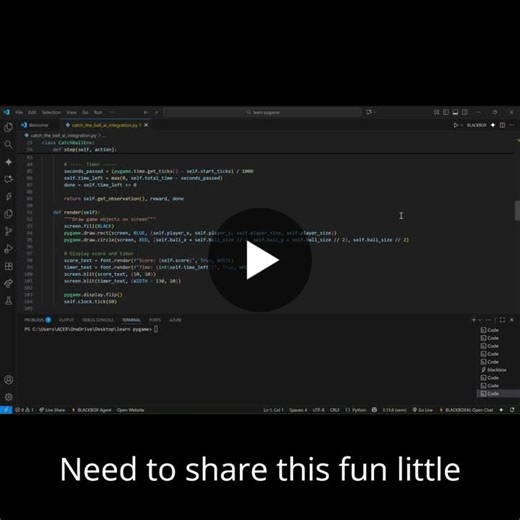This screenshot has height=520, width=520.
Task: Click Spaces: 4 indentation setting
Action: click(298, 410)
